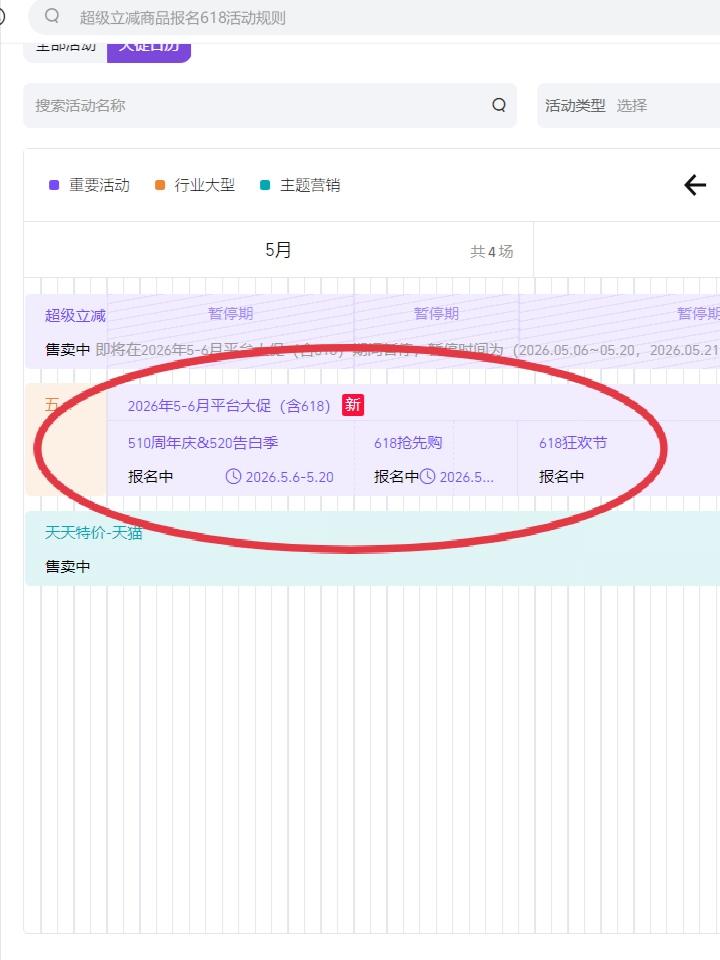The width and height of the screenshot is (720, 960).
Task: Open the 活动类型 选择 dropdown
Action: (x=628, y=105)
